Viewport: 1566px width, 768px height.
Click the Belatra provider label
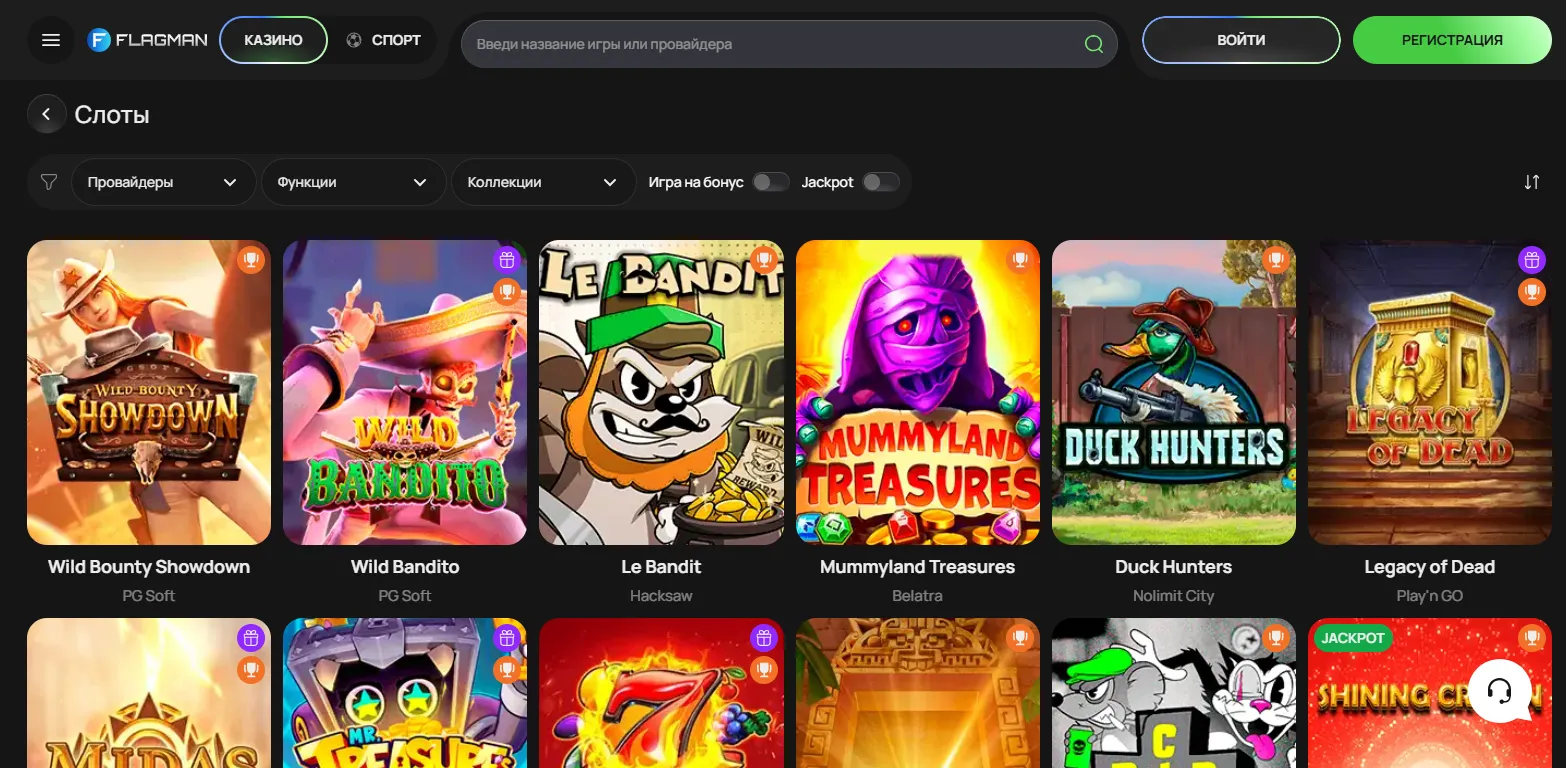(x=917, y=596)
